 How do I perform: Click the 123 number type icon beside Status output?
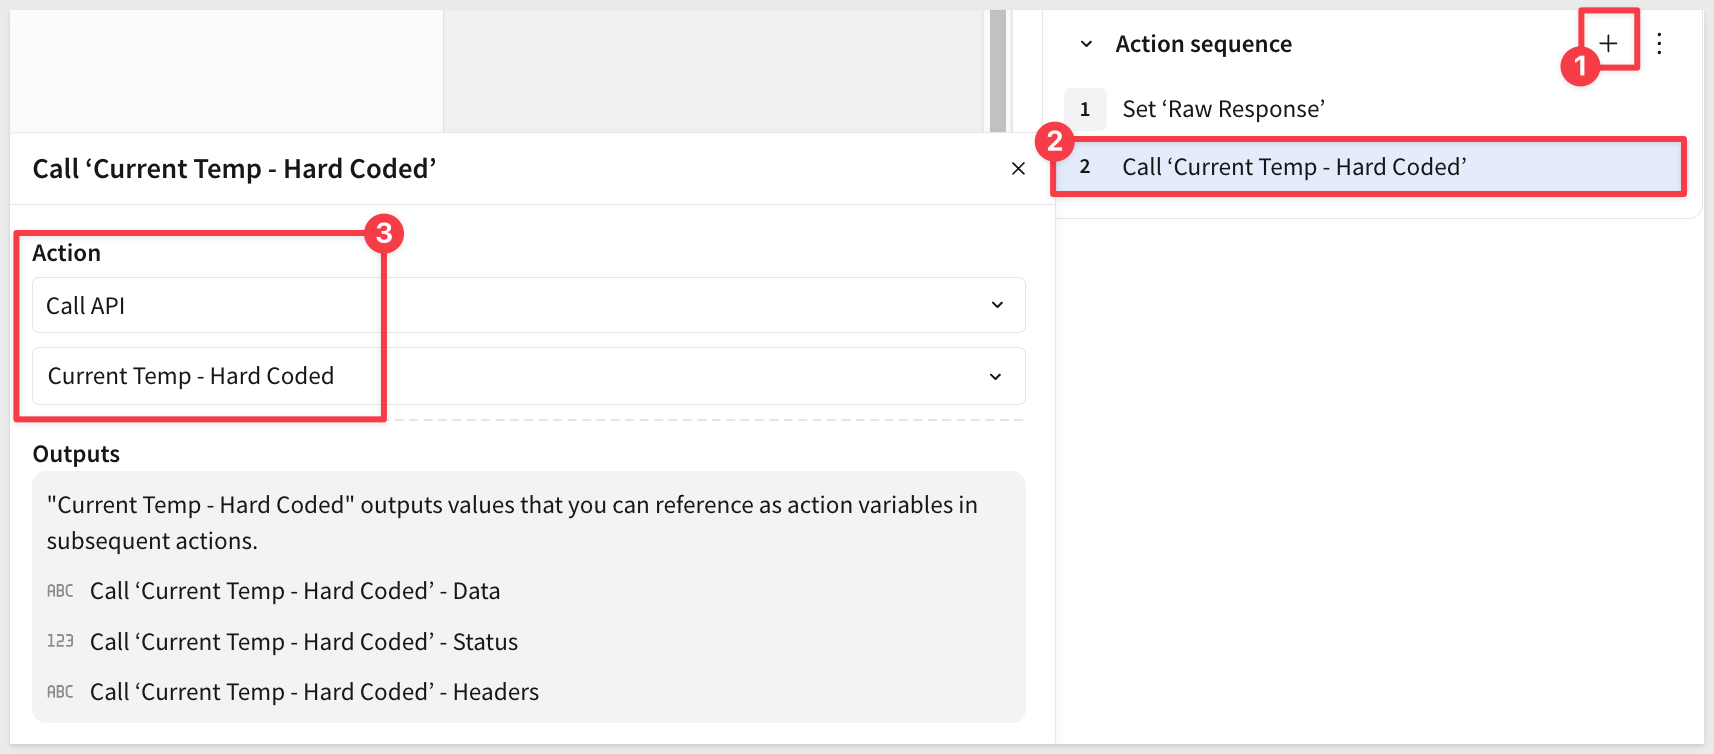(x=60, y=641)
